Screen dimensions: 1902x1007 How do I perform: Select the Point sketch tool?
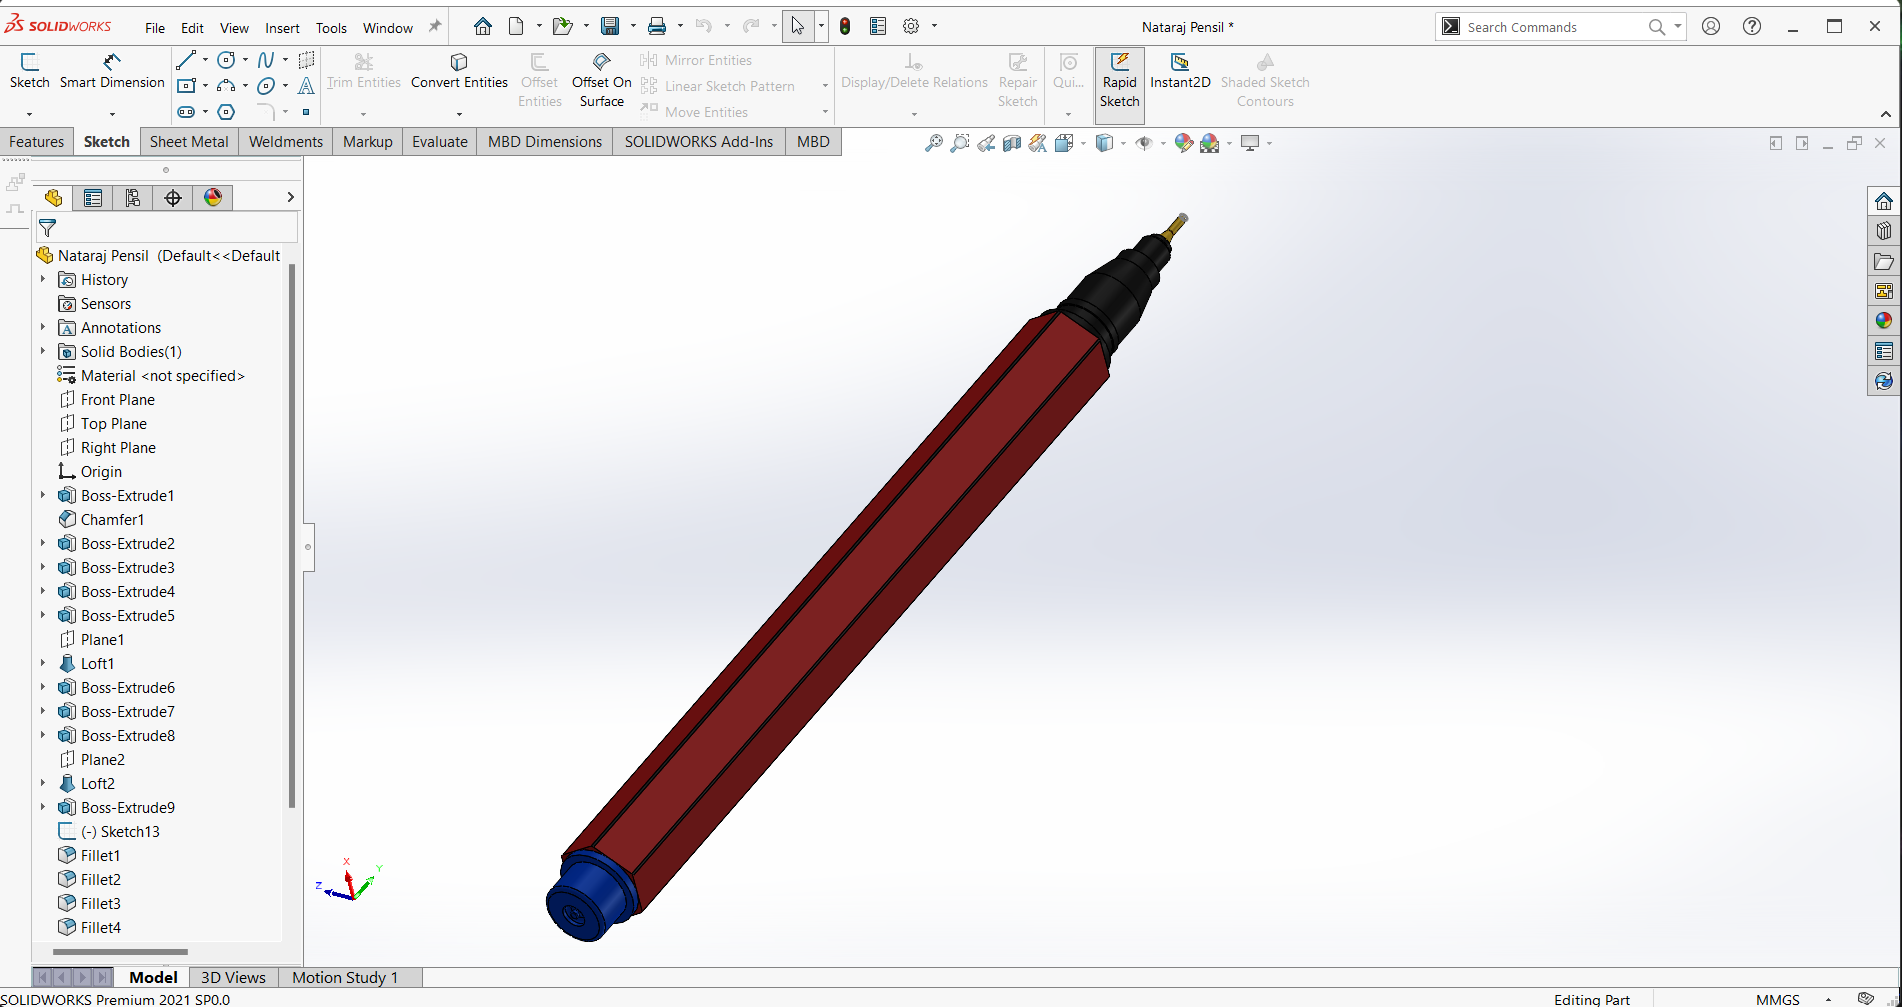[x=306, y=112]
